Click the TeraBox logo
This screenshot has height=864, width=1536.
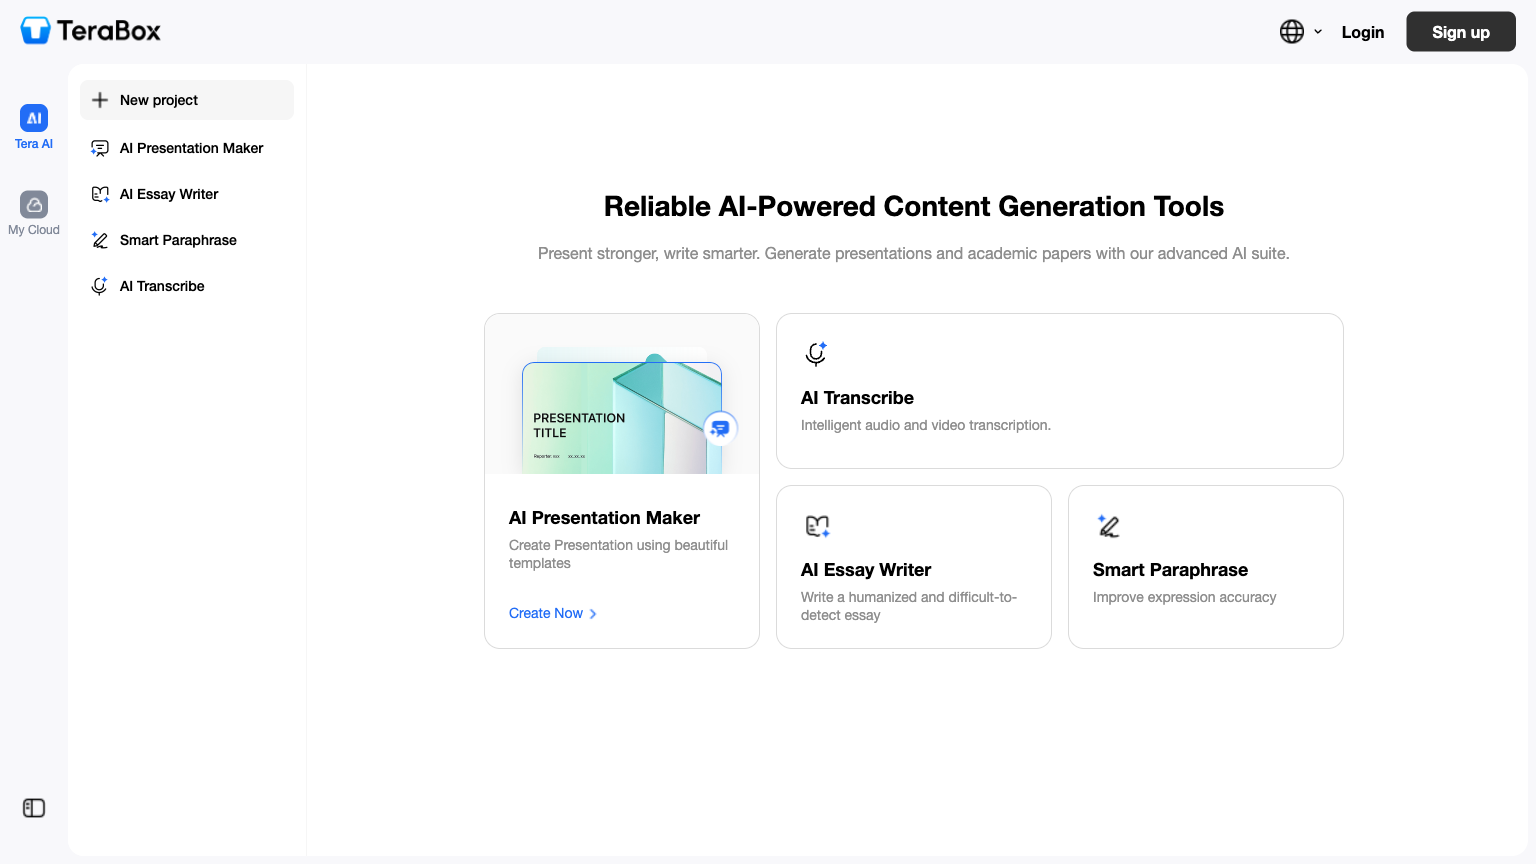(89, 30)
